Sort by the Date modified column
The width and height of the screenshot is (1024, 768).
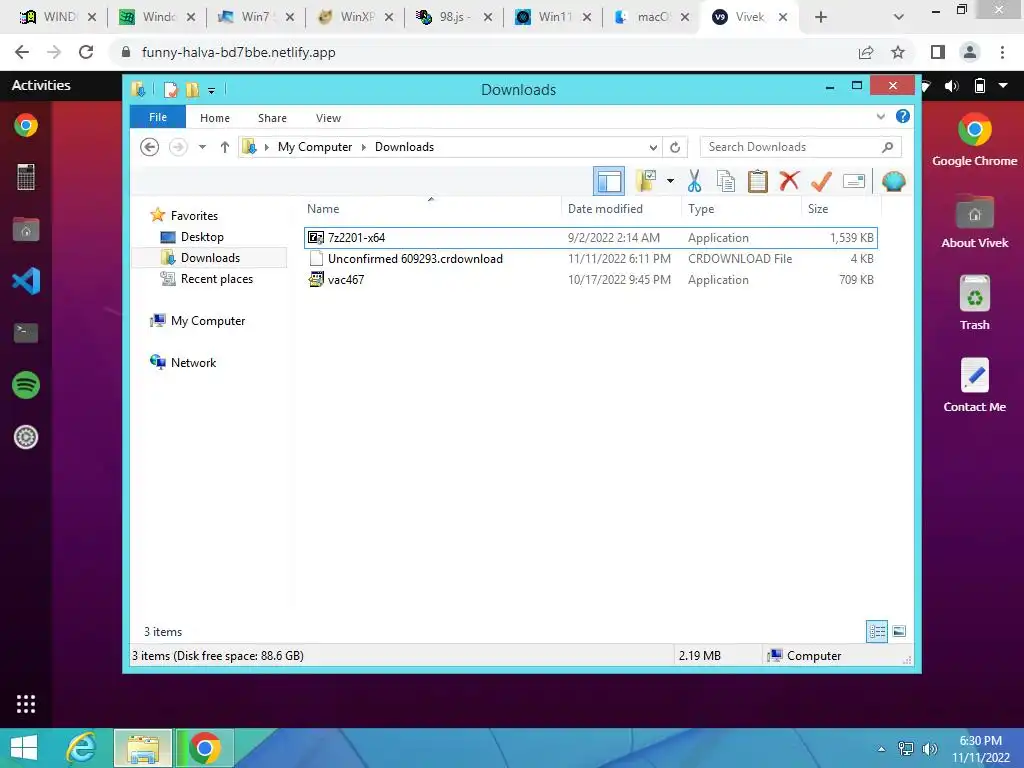pyautogui.click(x=621, y=208)
